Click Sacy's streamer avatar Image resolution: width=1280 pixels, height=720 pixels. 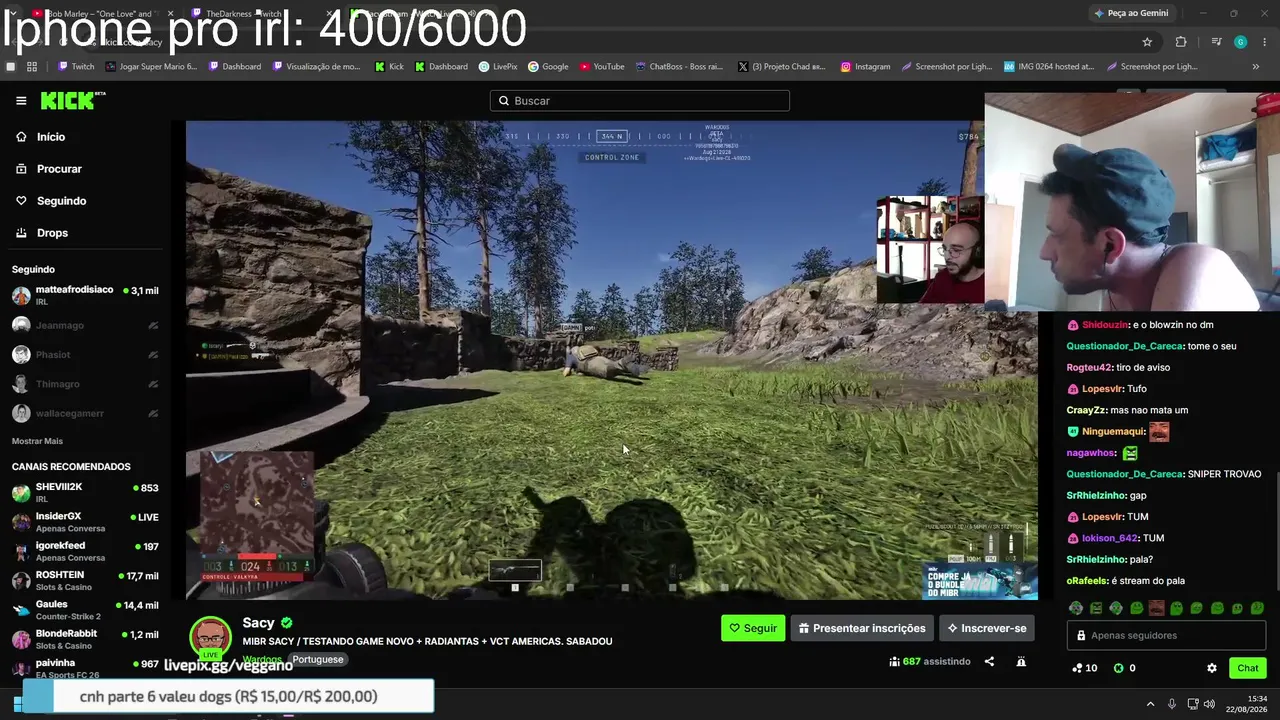pos(210,637)
